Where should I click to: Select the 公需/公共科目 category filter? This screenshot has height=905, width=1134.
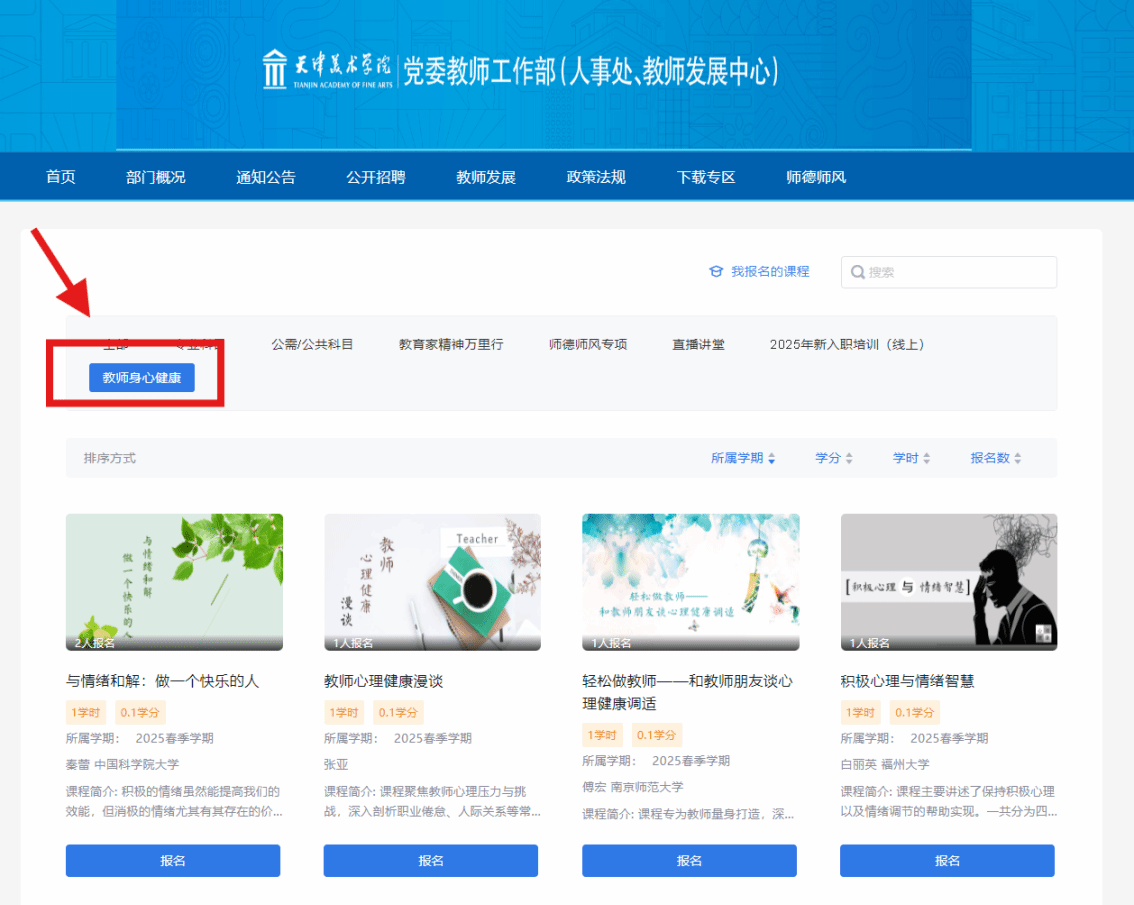312,344
